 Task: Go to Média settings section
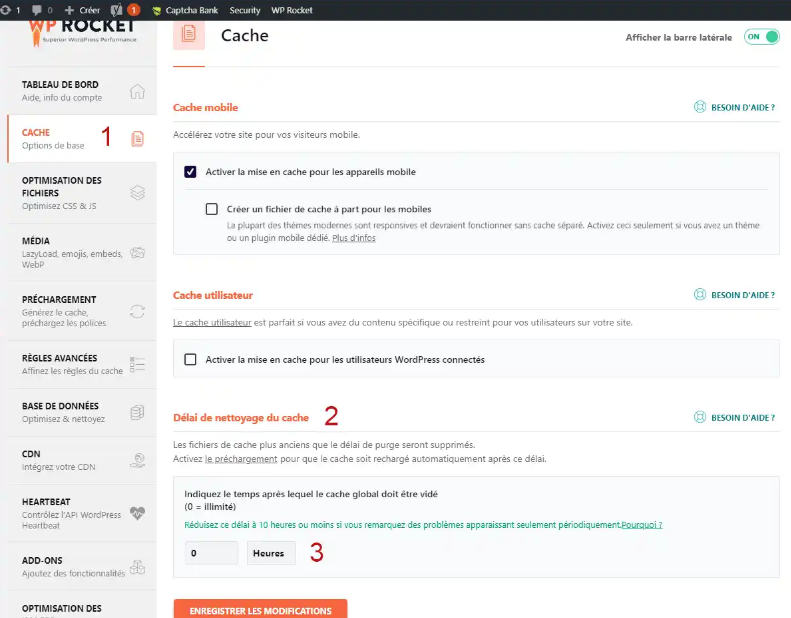(82, 252)
